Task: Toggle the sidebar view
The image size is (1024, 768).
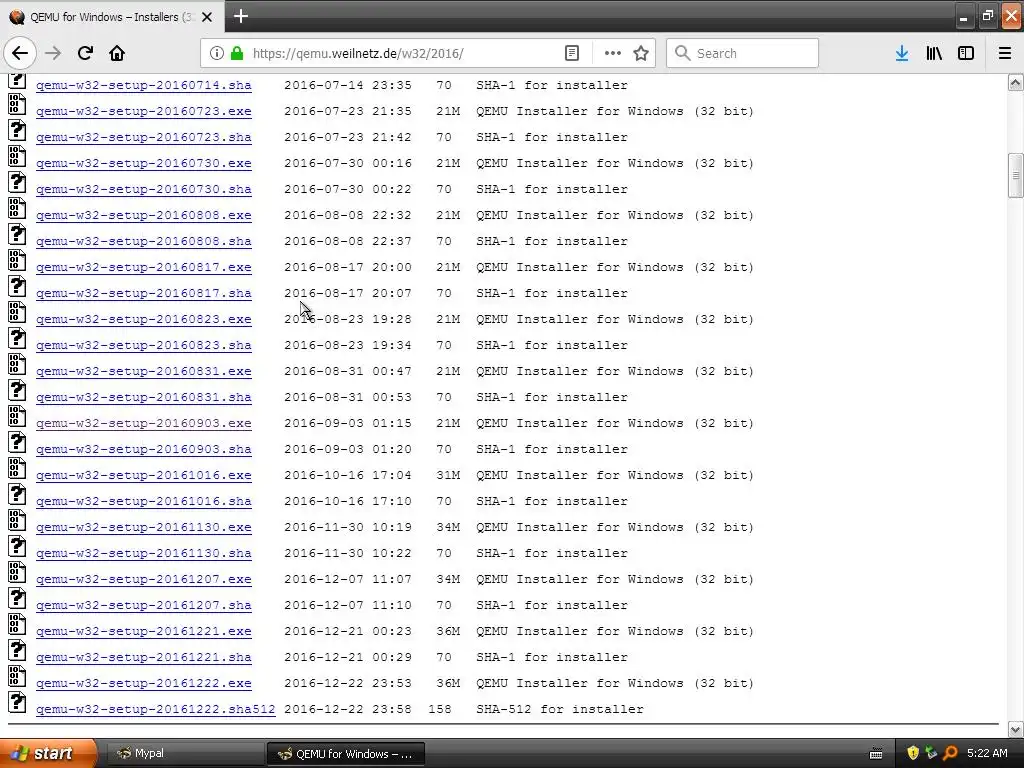Action: point(966,53)
